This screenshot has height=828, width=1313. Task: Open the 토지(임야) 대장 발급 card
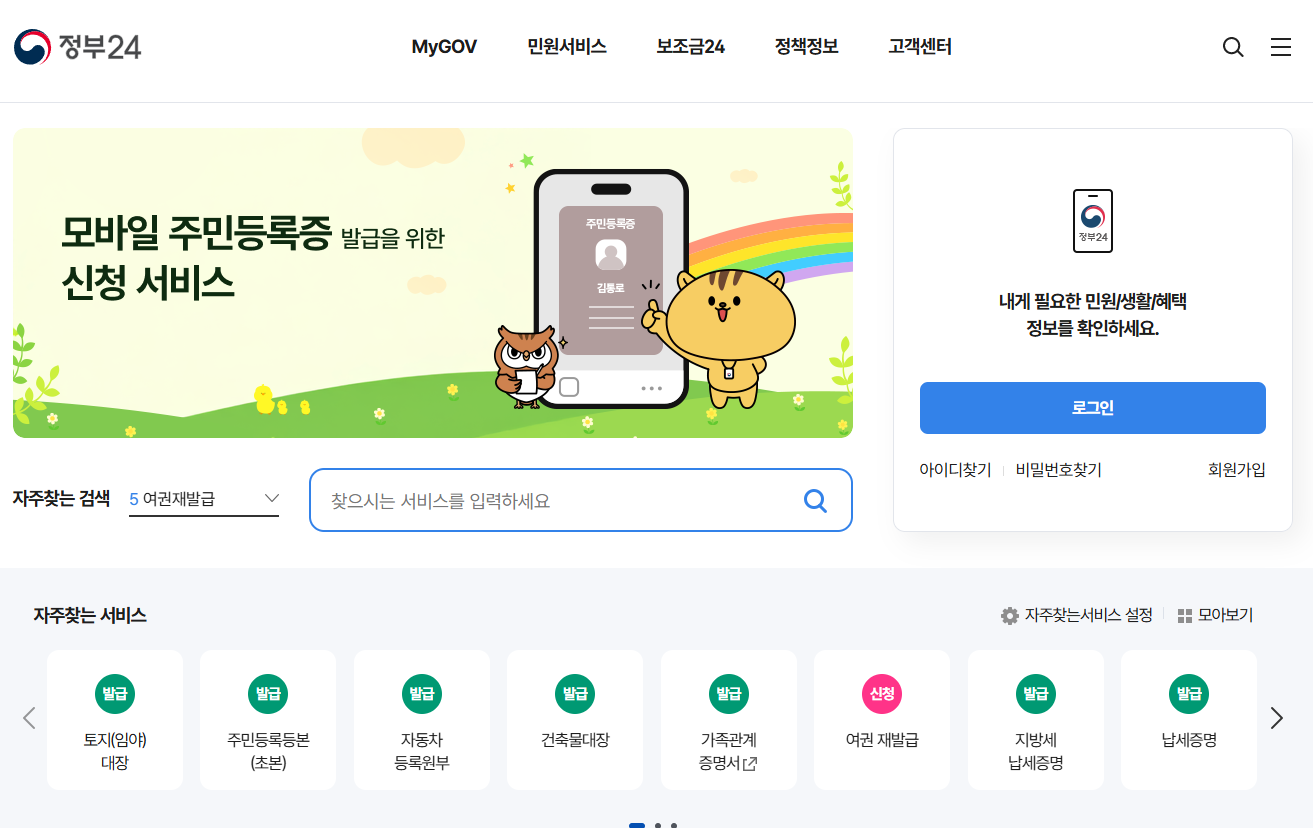pos(115,720)
